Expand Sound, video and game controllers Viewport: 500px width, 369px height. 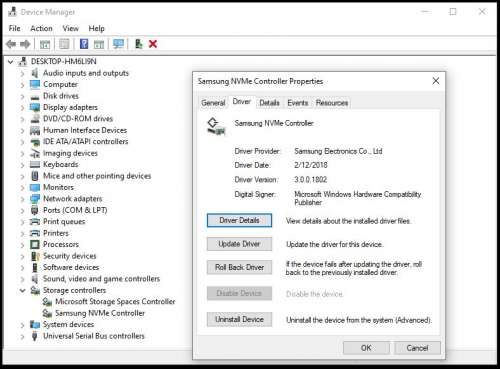point(22,279)
